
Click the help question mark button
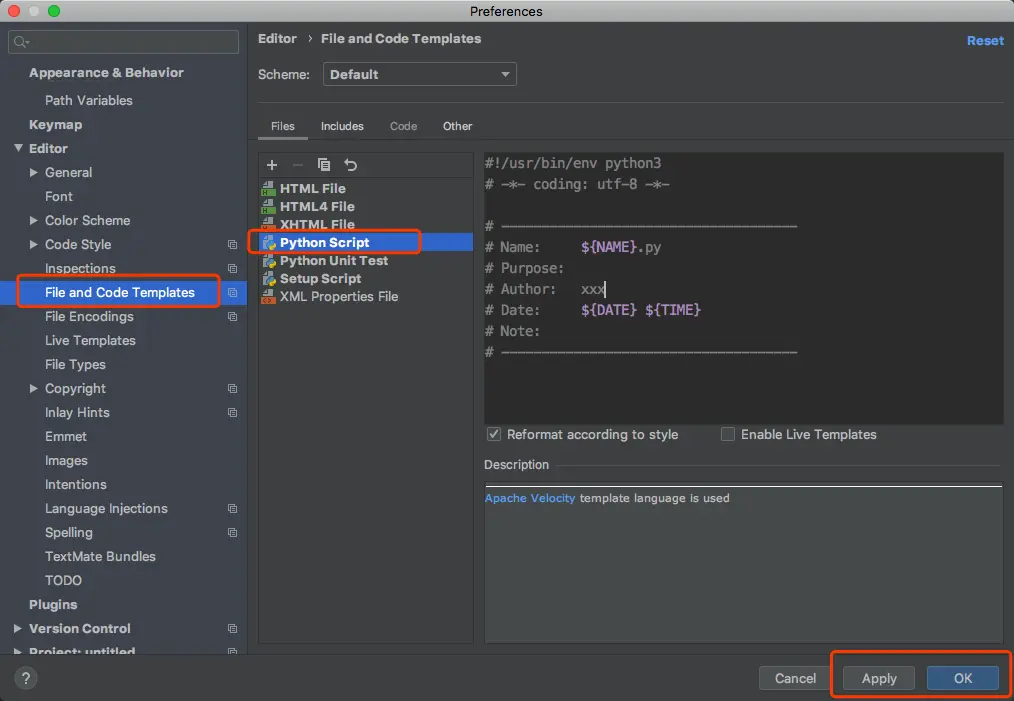[x=25, y=678]
